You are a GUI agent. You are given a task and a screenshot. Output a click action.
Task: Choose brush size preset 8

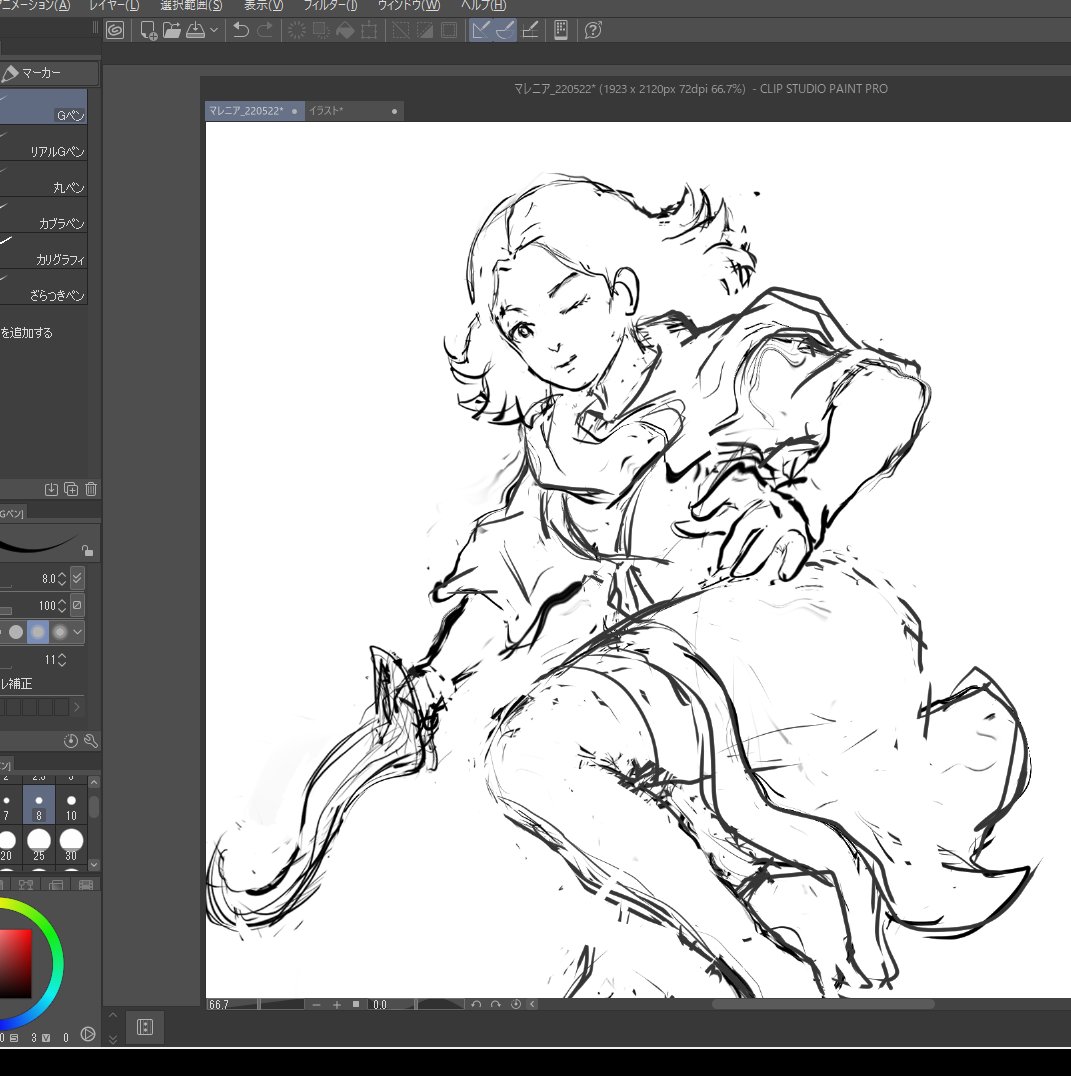pos(39,804)
